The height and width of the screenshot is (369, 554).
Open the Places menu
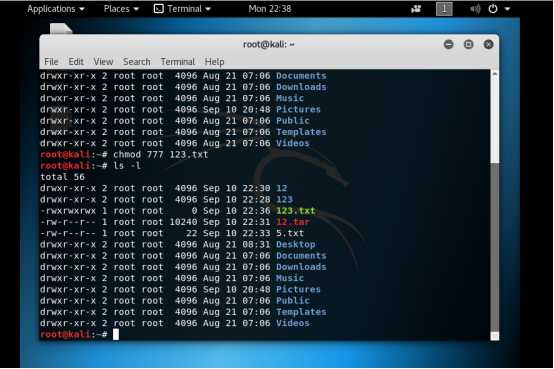point(121,9)
